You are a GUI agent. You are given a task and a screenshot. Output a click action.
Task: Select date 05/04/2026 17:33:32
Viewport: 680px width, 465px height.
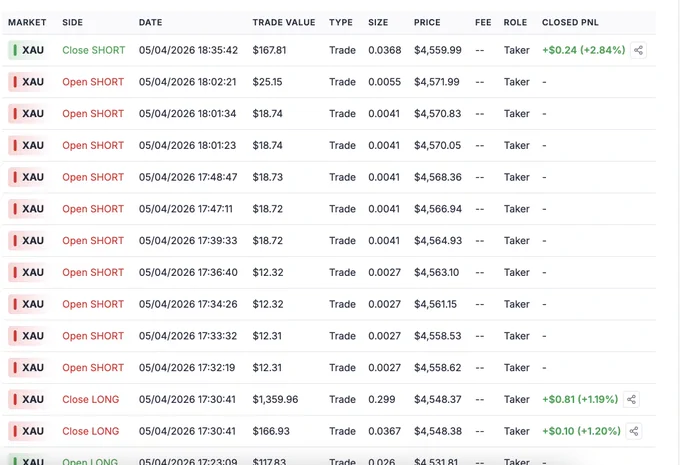point(188,336)
